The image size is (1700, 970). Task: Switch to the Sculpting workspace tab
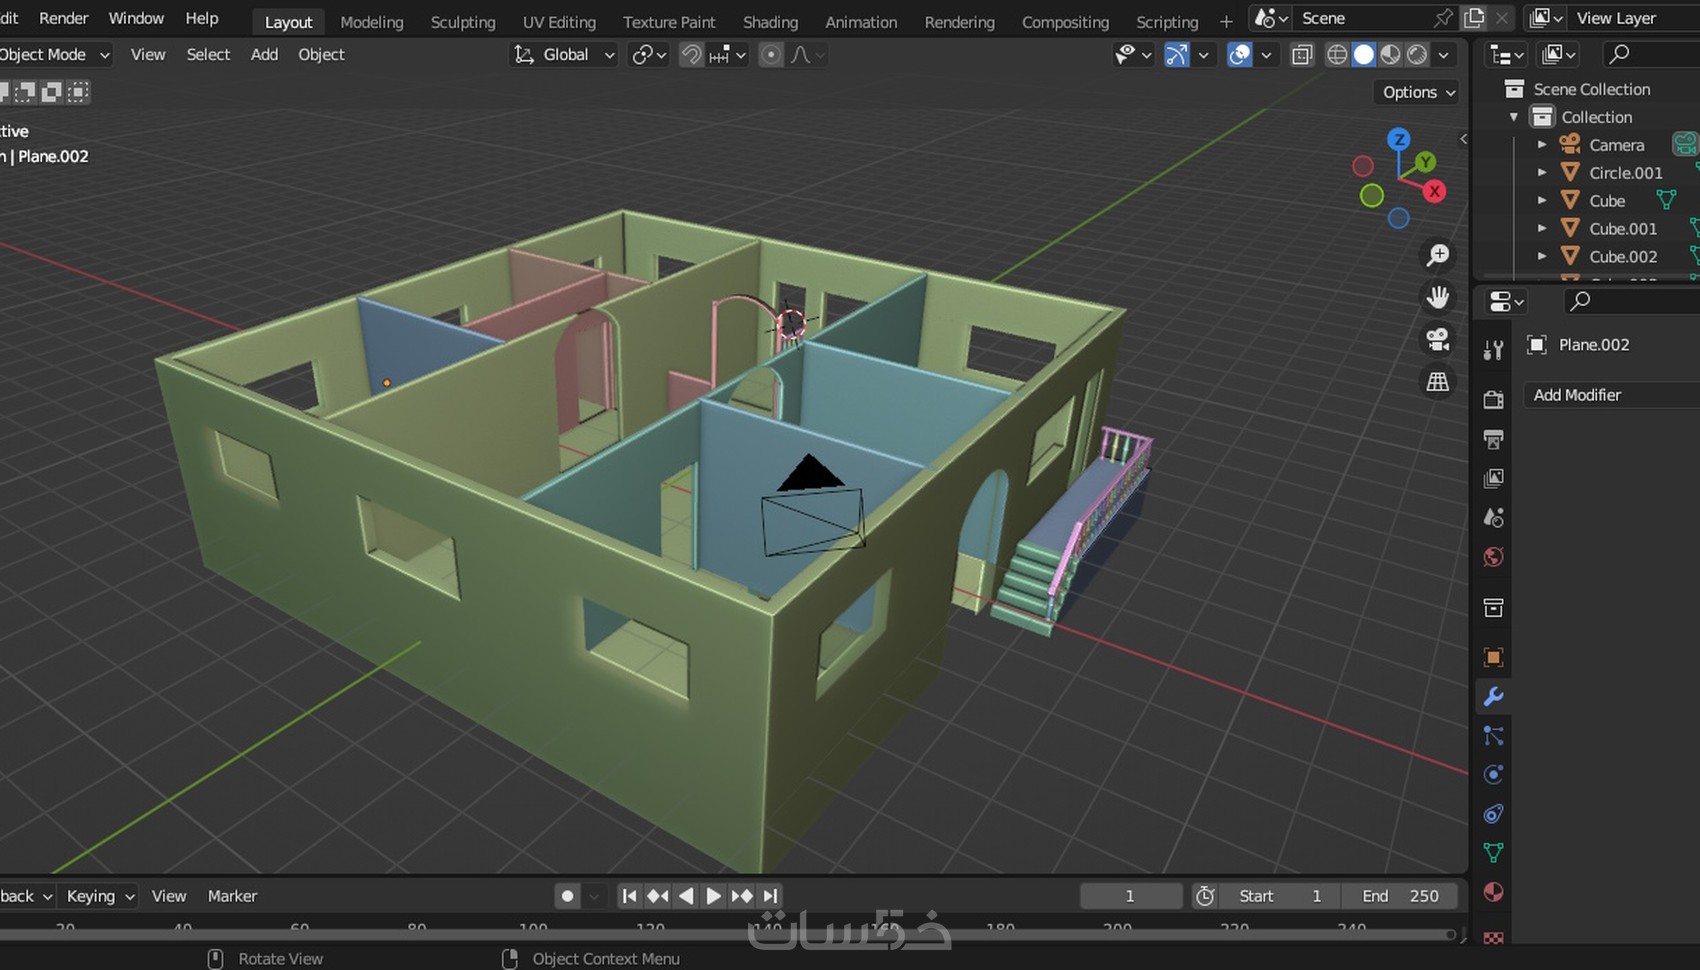coord(462,22)
